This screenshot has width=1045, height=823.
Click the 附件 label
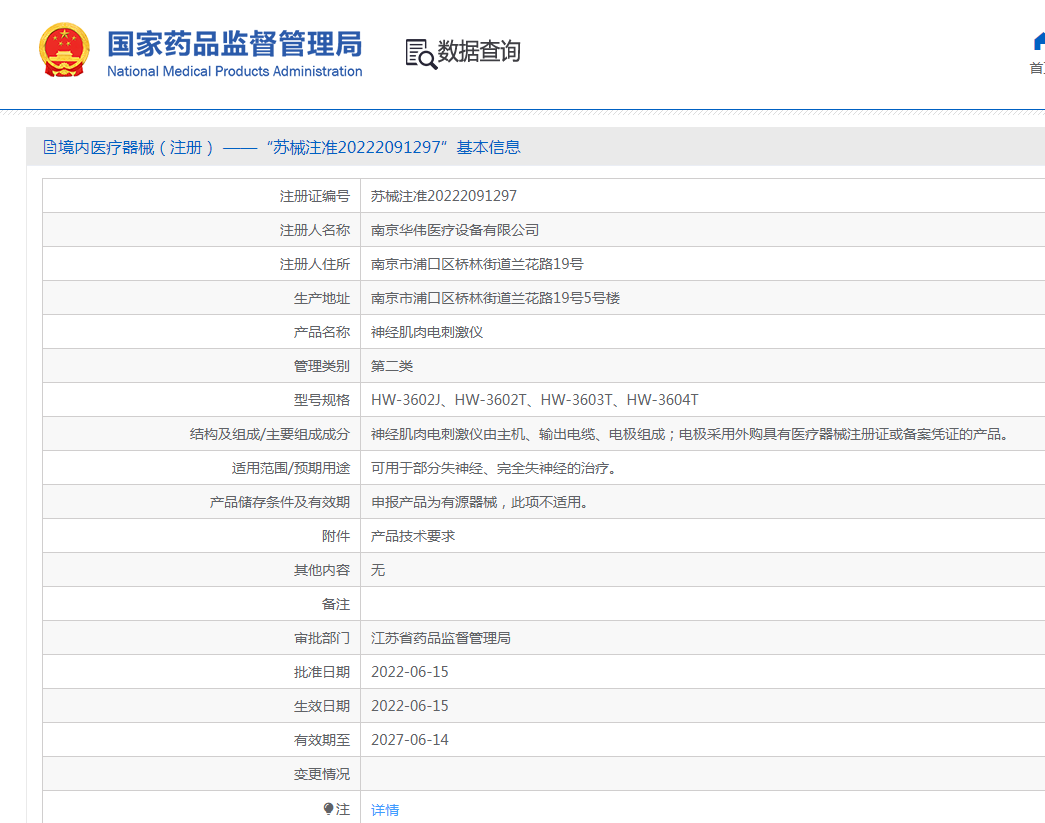point(336,536)
